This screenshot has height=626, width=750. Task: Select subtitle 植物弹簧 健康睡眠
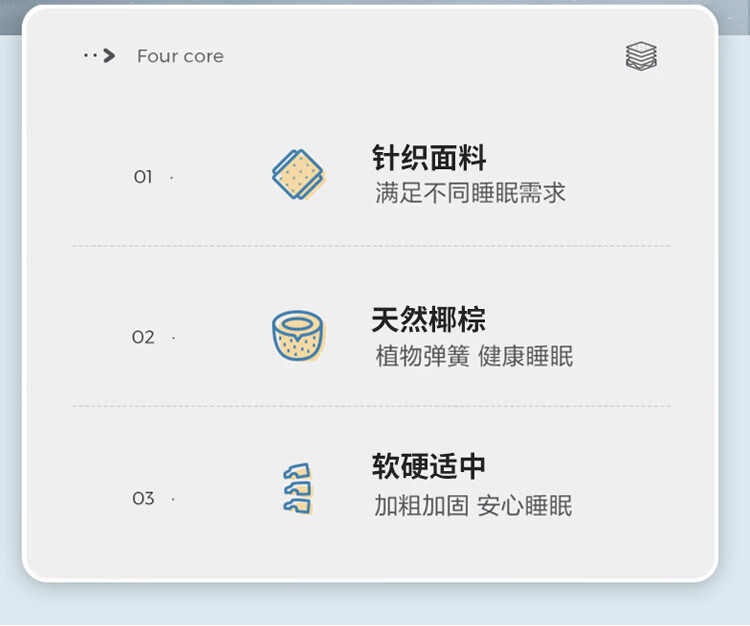click(x=474, y=356)
